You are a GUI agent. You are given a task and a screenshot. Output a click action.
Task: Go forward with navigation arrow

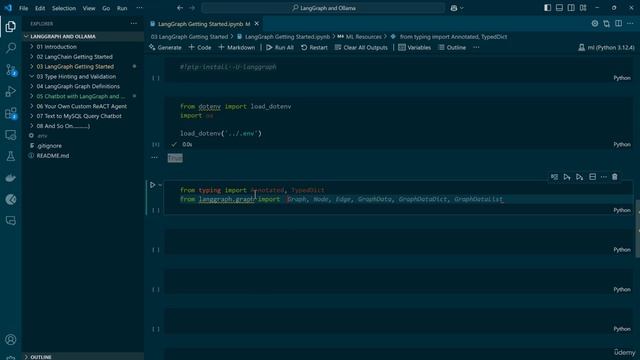pos(192,8)
